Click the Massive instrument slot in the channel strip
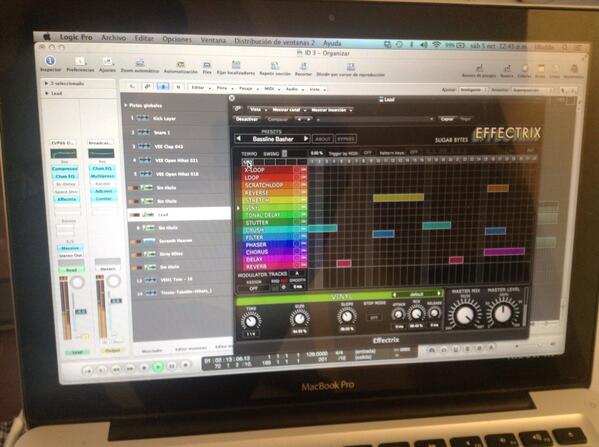The width and height of the screenshot is (599, 447). (70, 248)
